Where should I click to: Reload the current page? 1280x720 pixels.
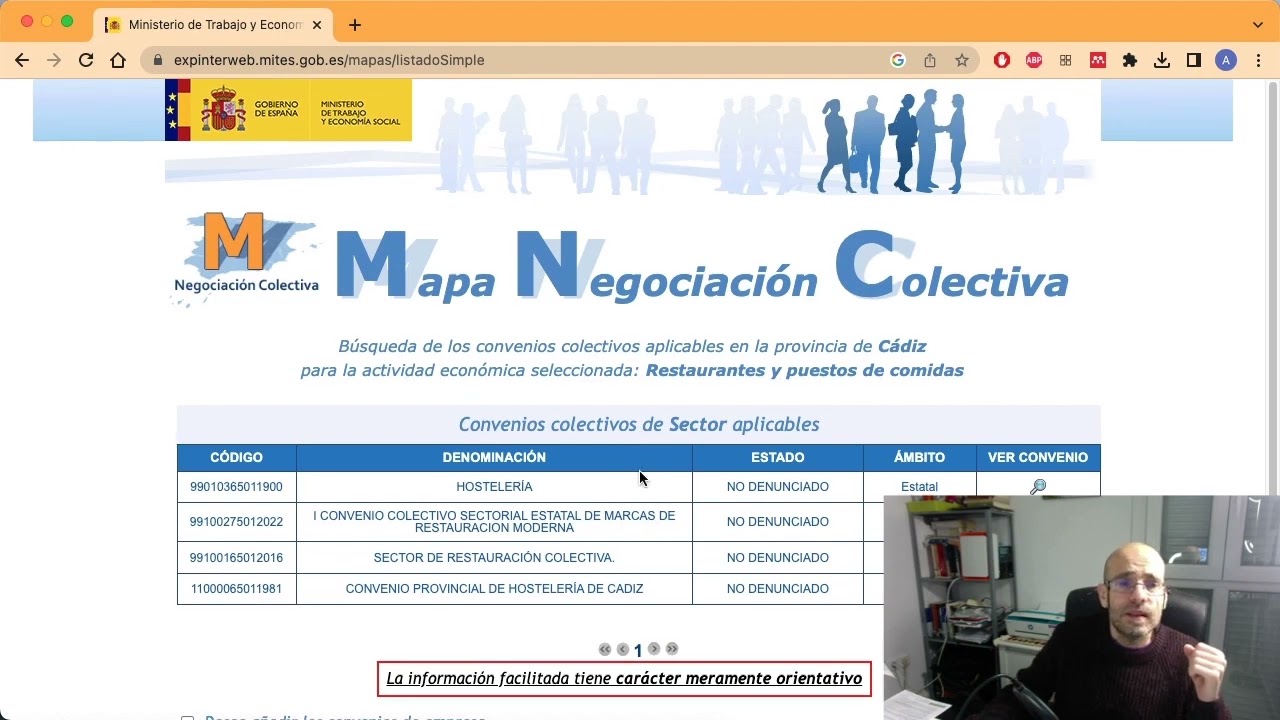point(86,60)
